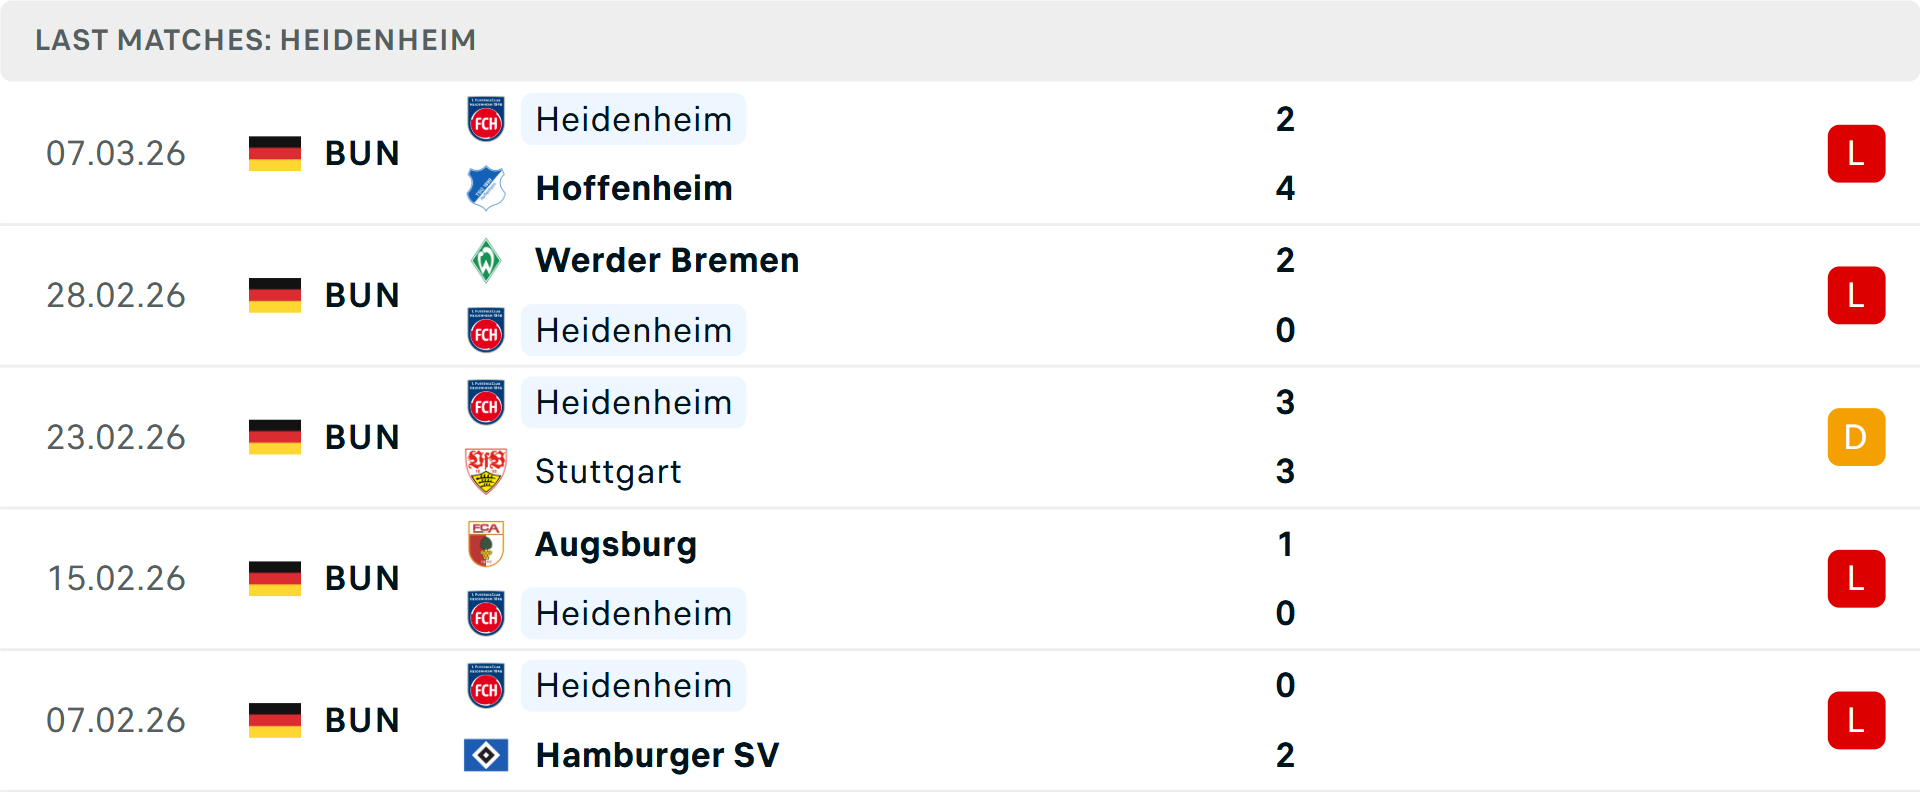Toggle the red L badge for the Hoffenheim match
The height and width of the screenshot is (792, 1920).
tap(1857, 153)
